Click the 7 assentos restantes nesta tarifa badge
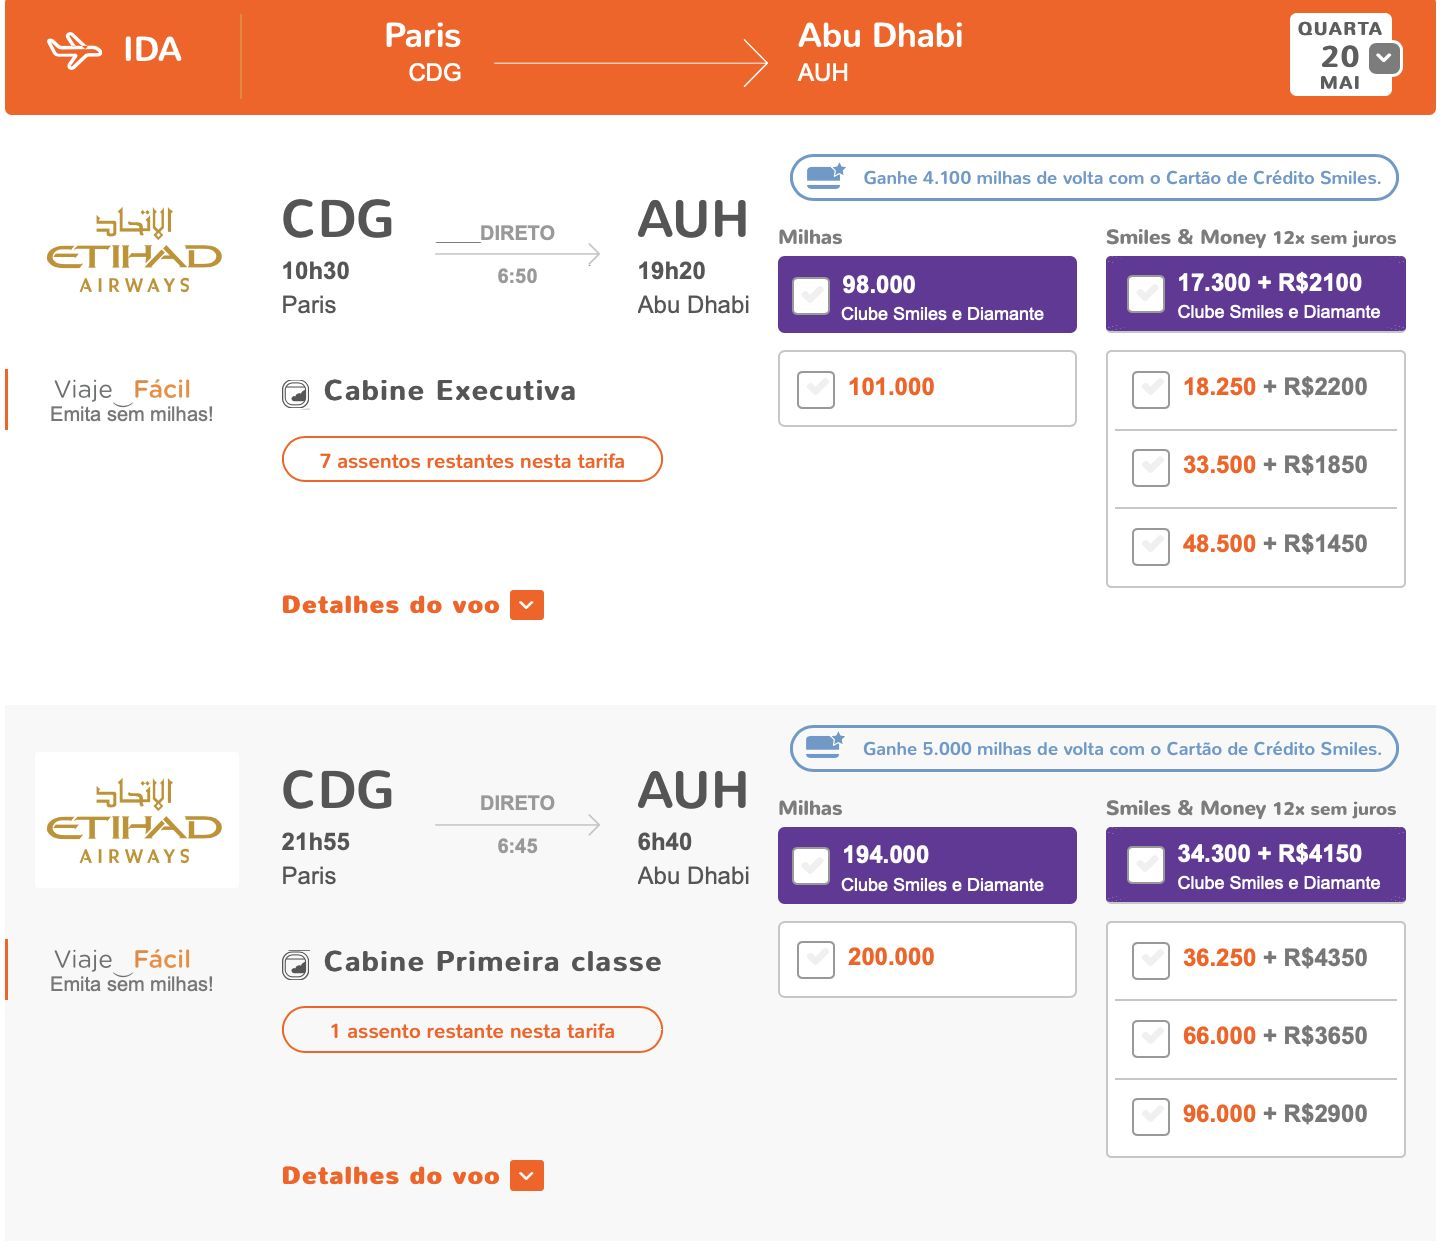The image size is (1442, 1254). point(472,460)
